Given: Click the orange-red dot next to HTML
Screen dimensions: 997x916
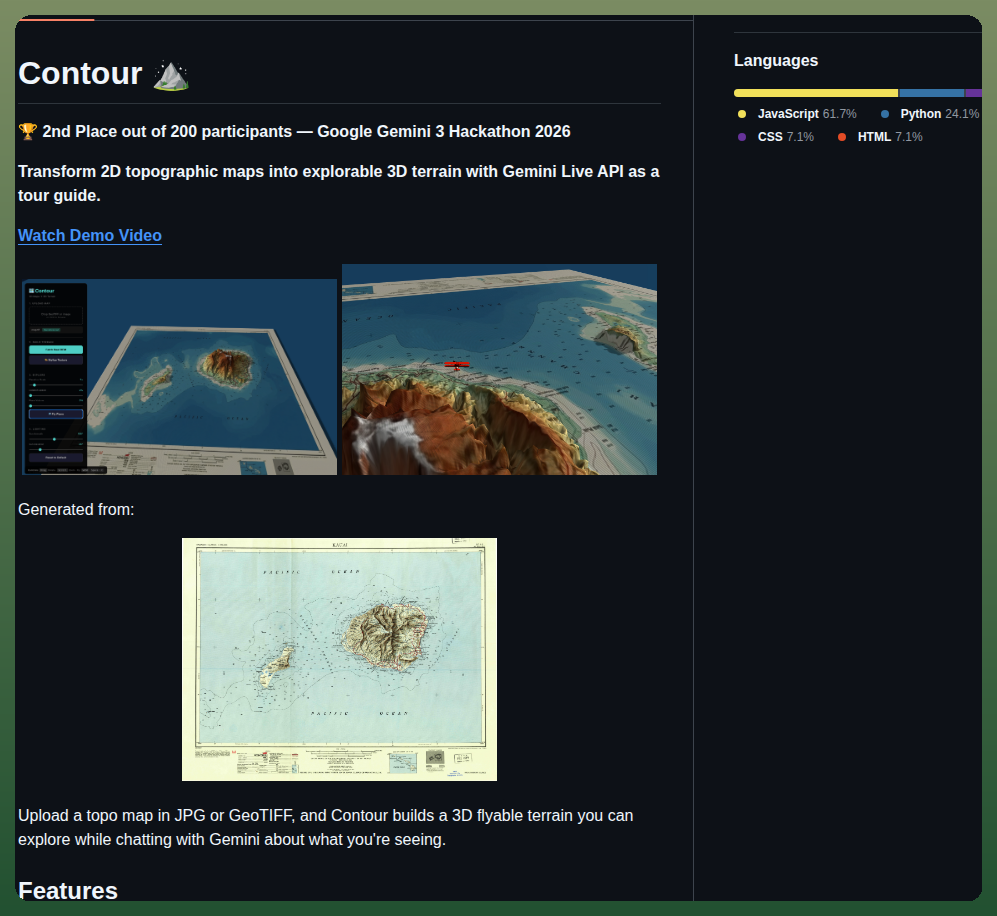Looking at the screenshot, I should [841, 137].
